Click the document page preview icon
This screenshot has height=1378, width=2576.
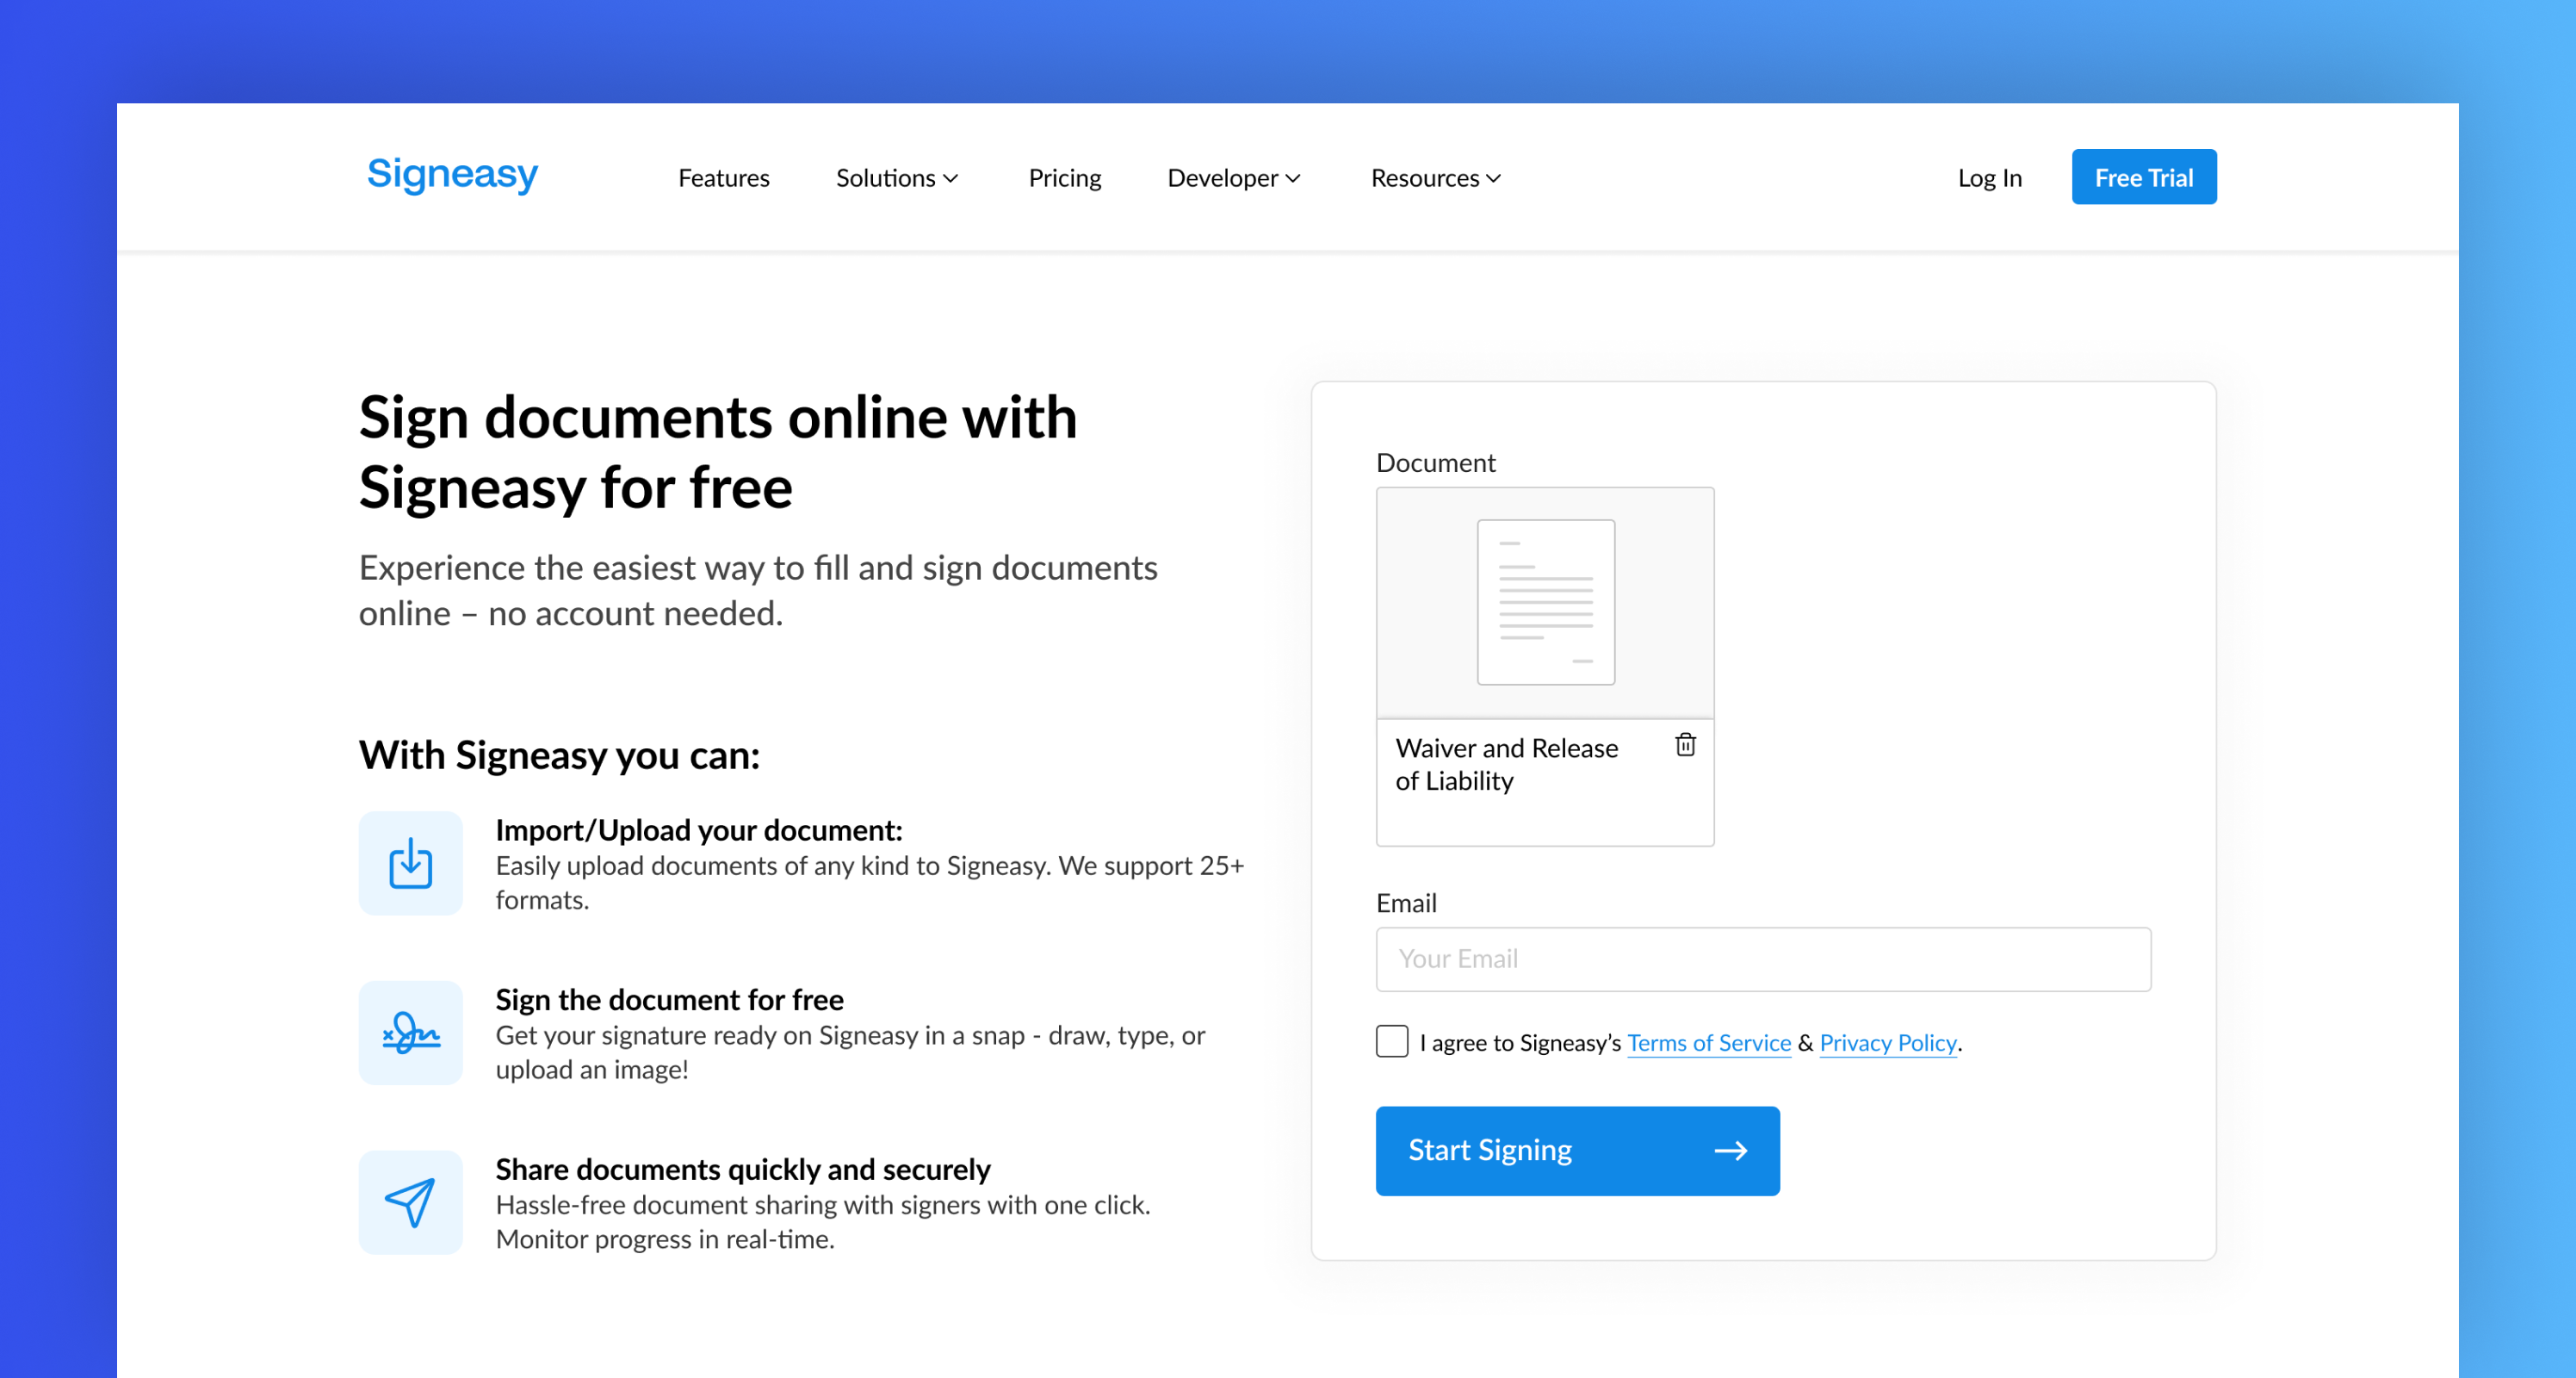1545,602
